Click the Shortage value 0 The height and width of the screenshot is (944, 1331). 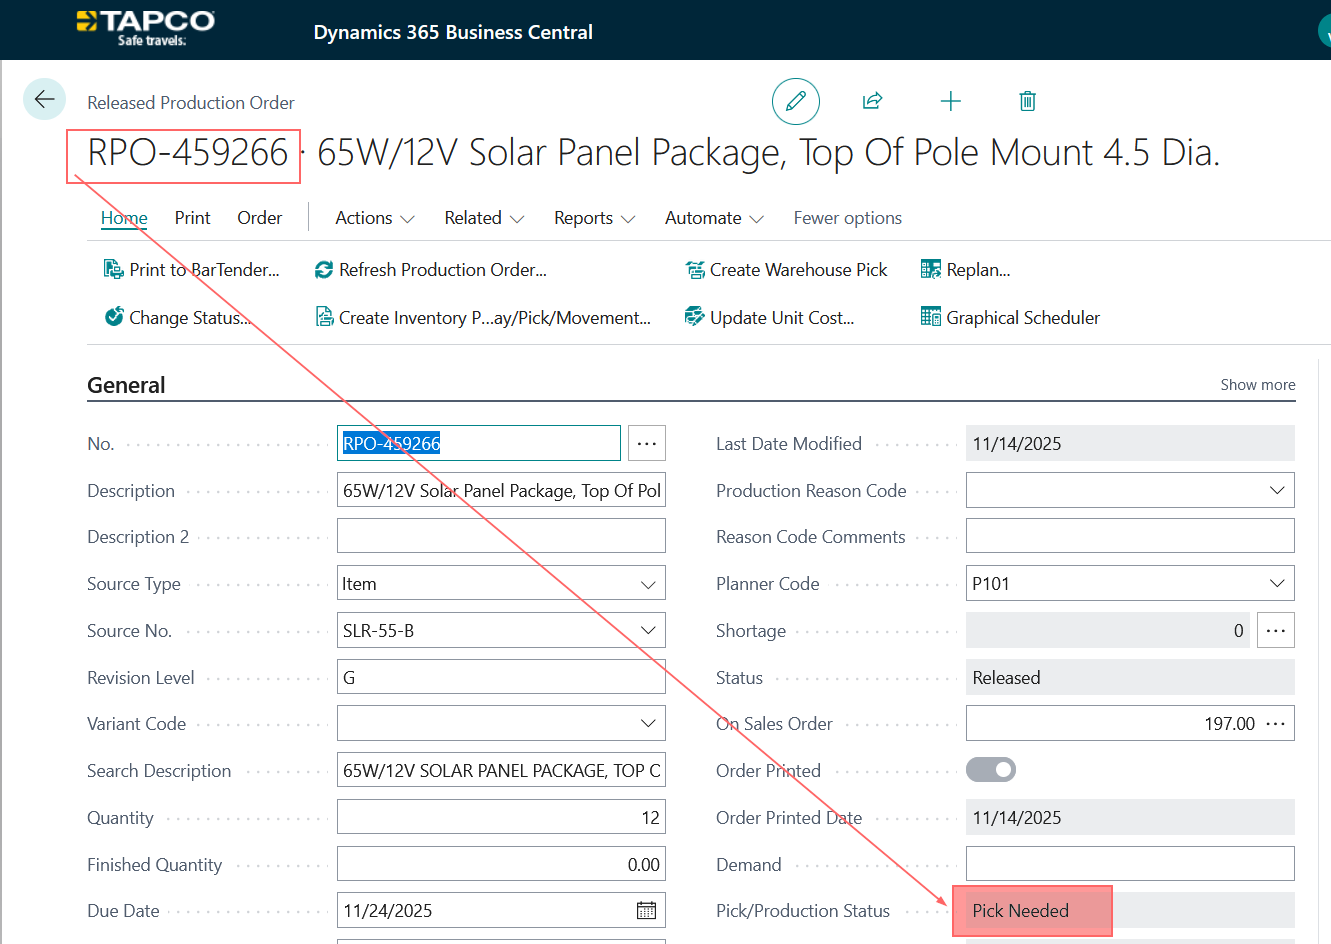[x=1108, y=630]
